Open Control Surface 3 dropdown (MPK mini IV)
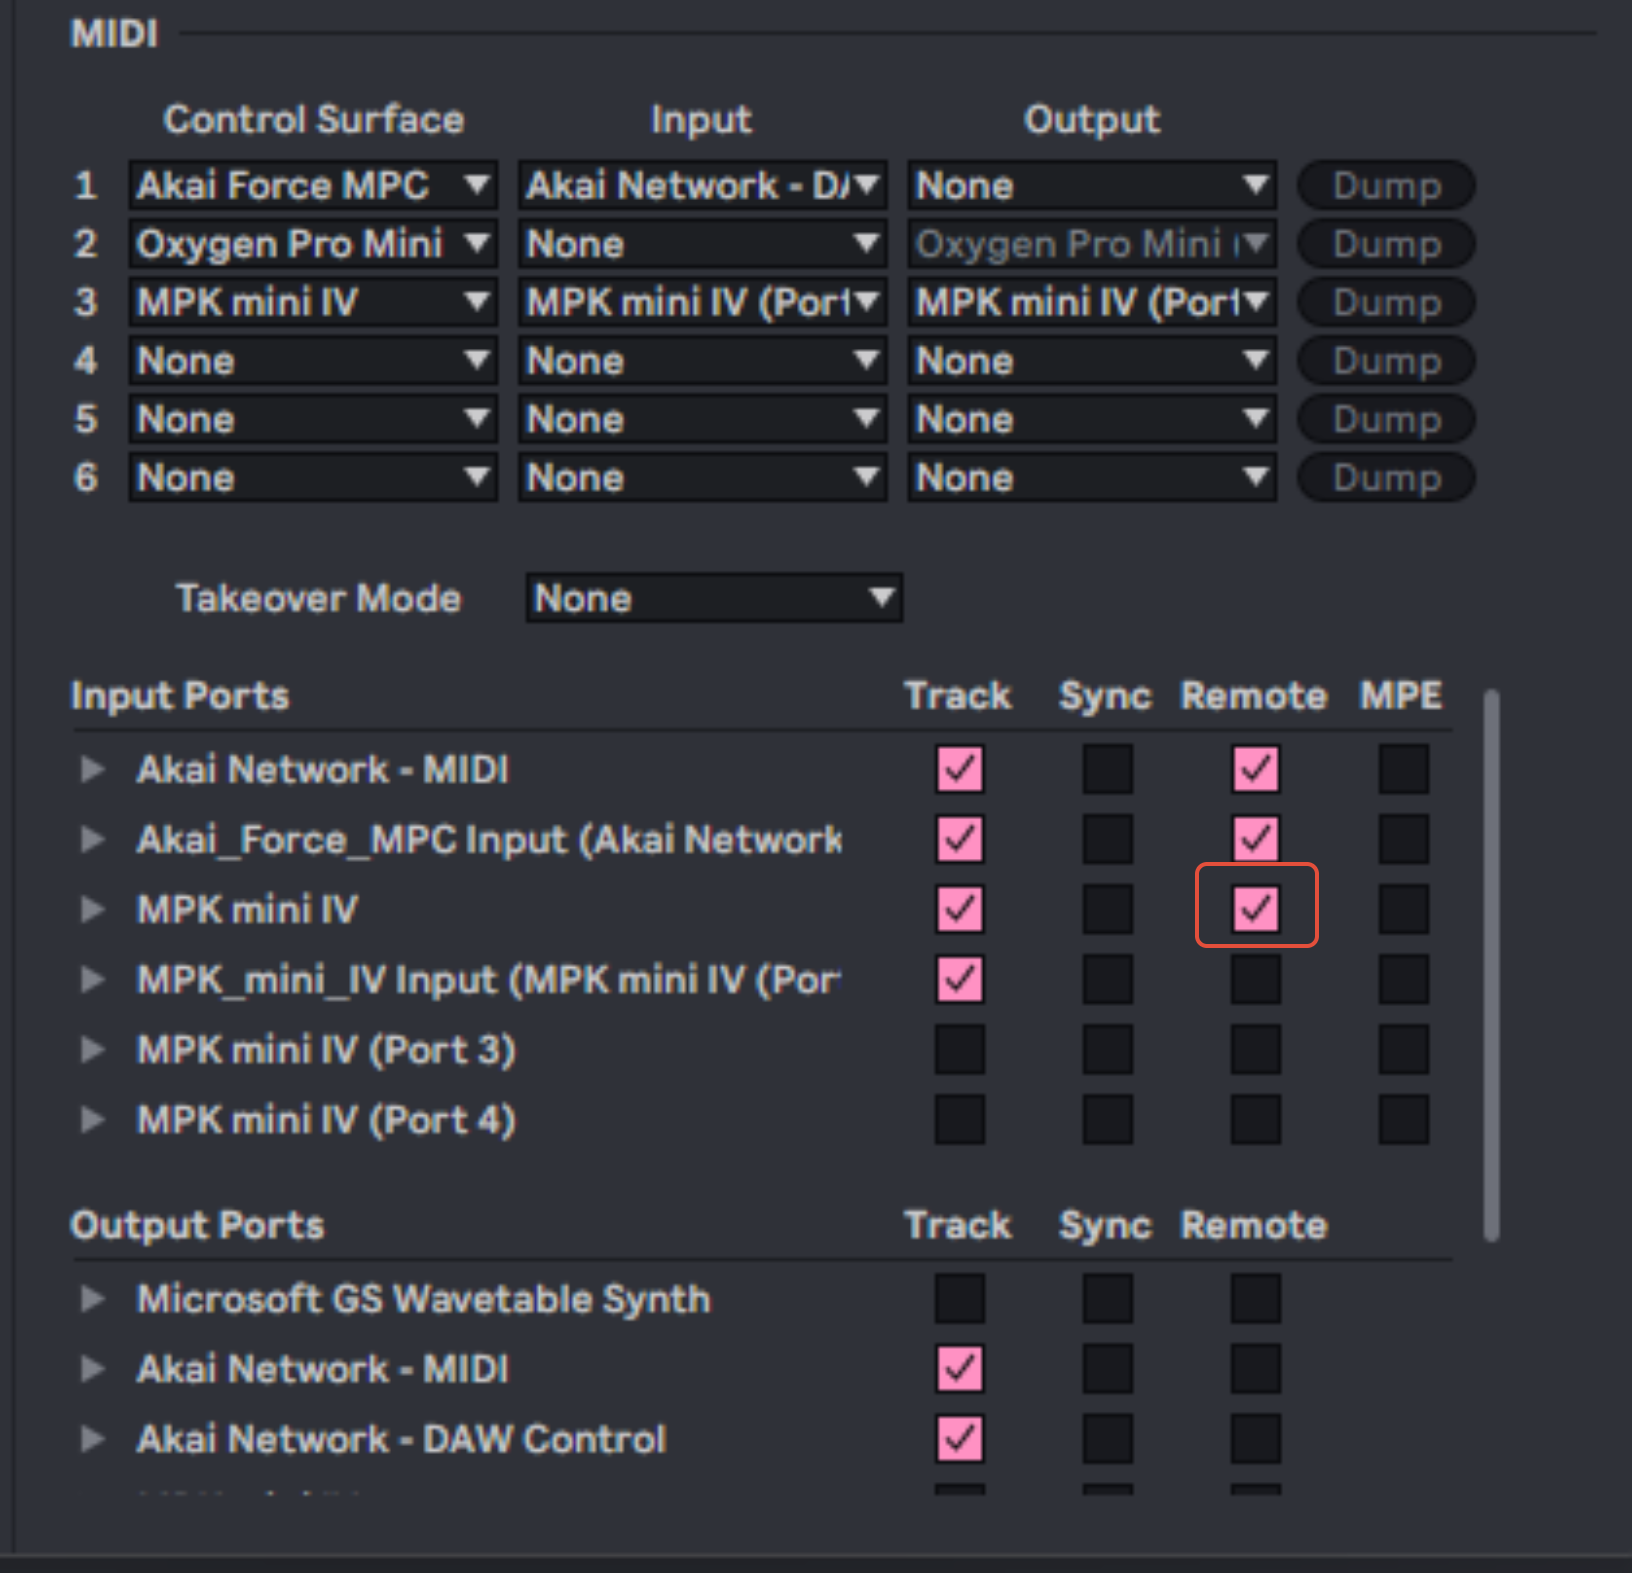The height and width of the screenshot is (1573, 1632). 313,302
